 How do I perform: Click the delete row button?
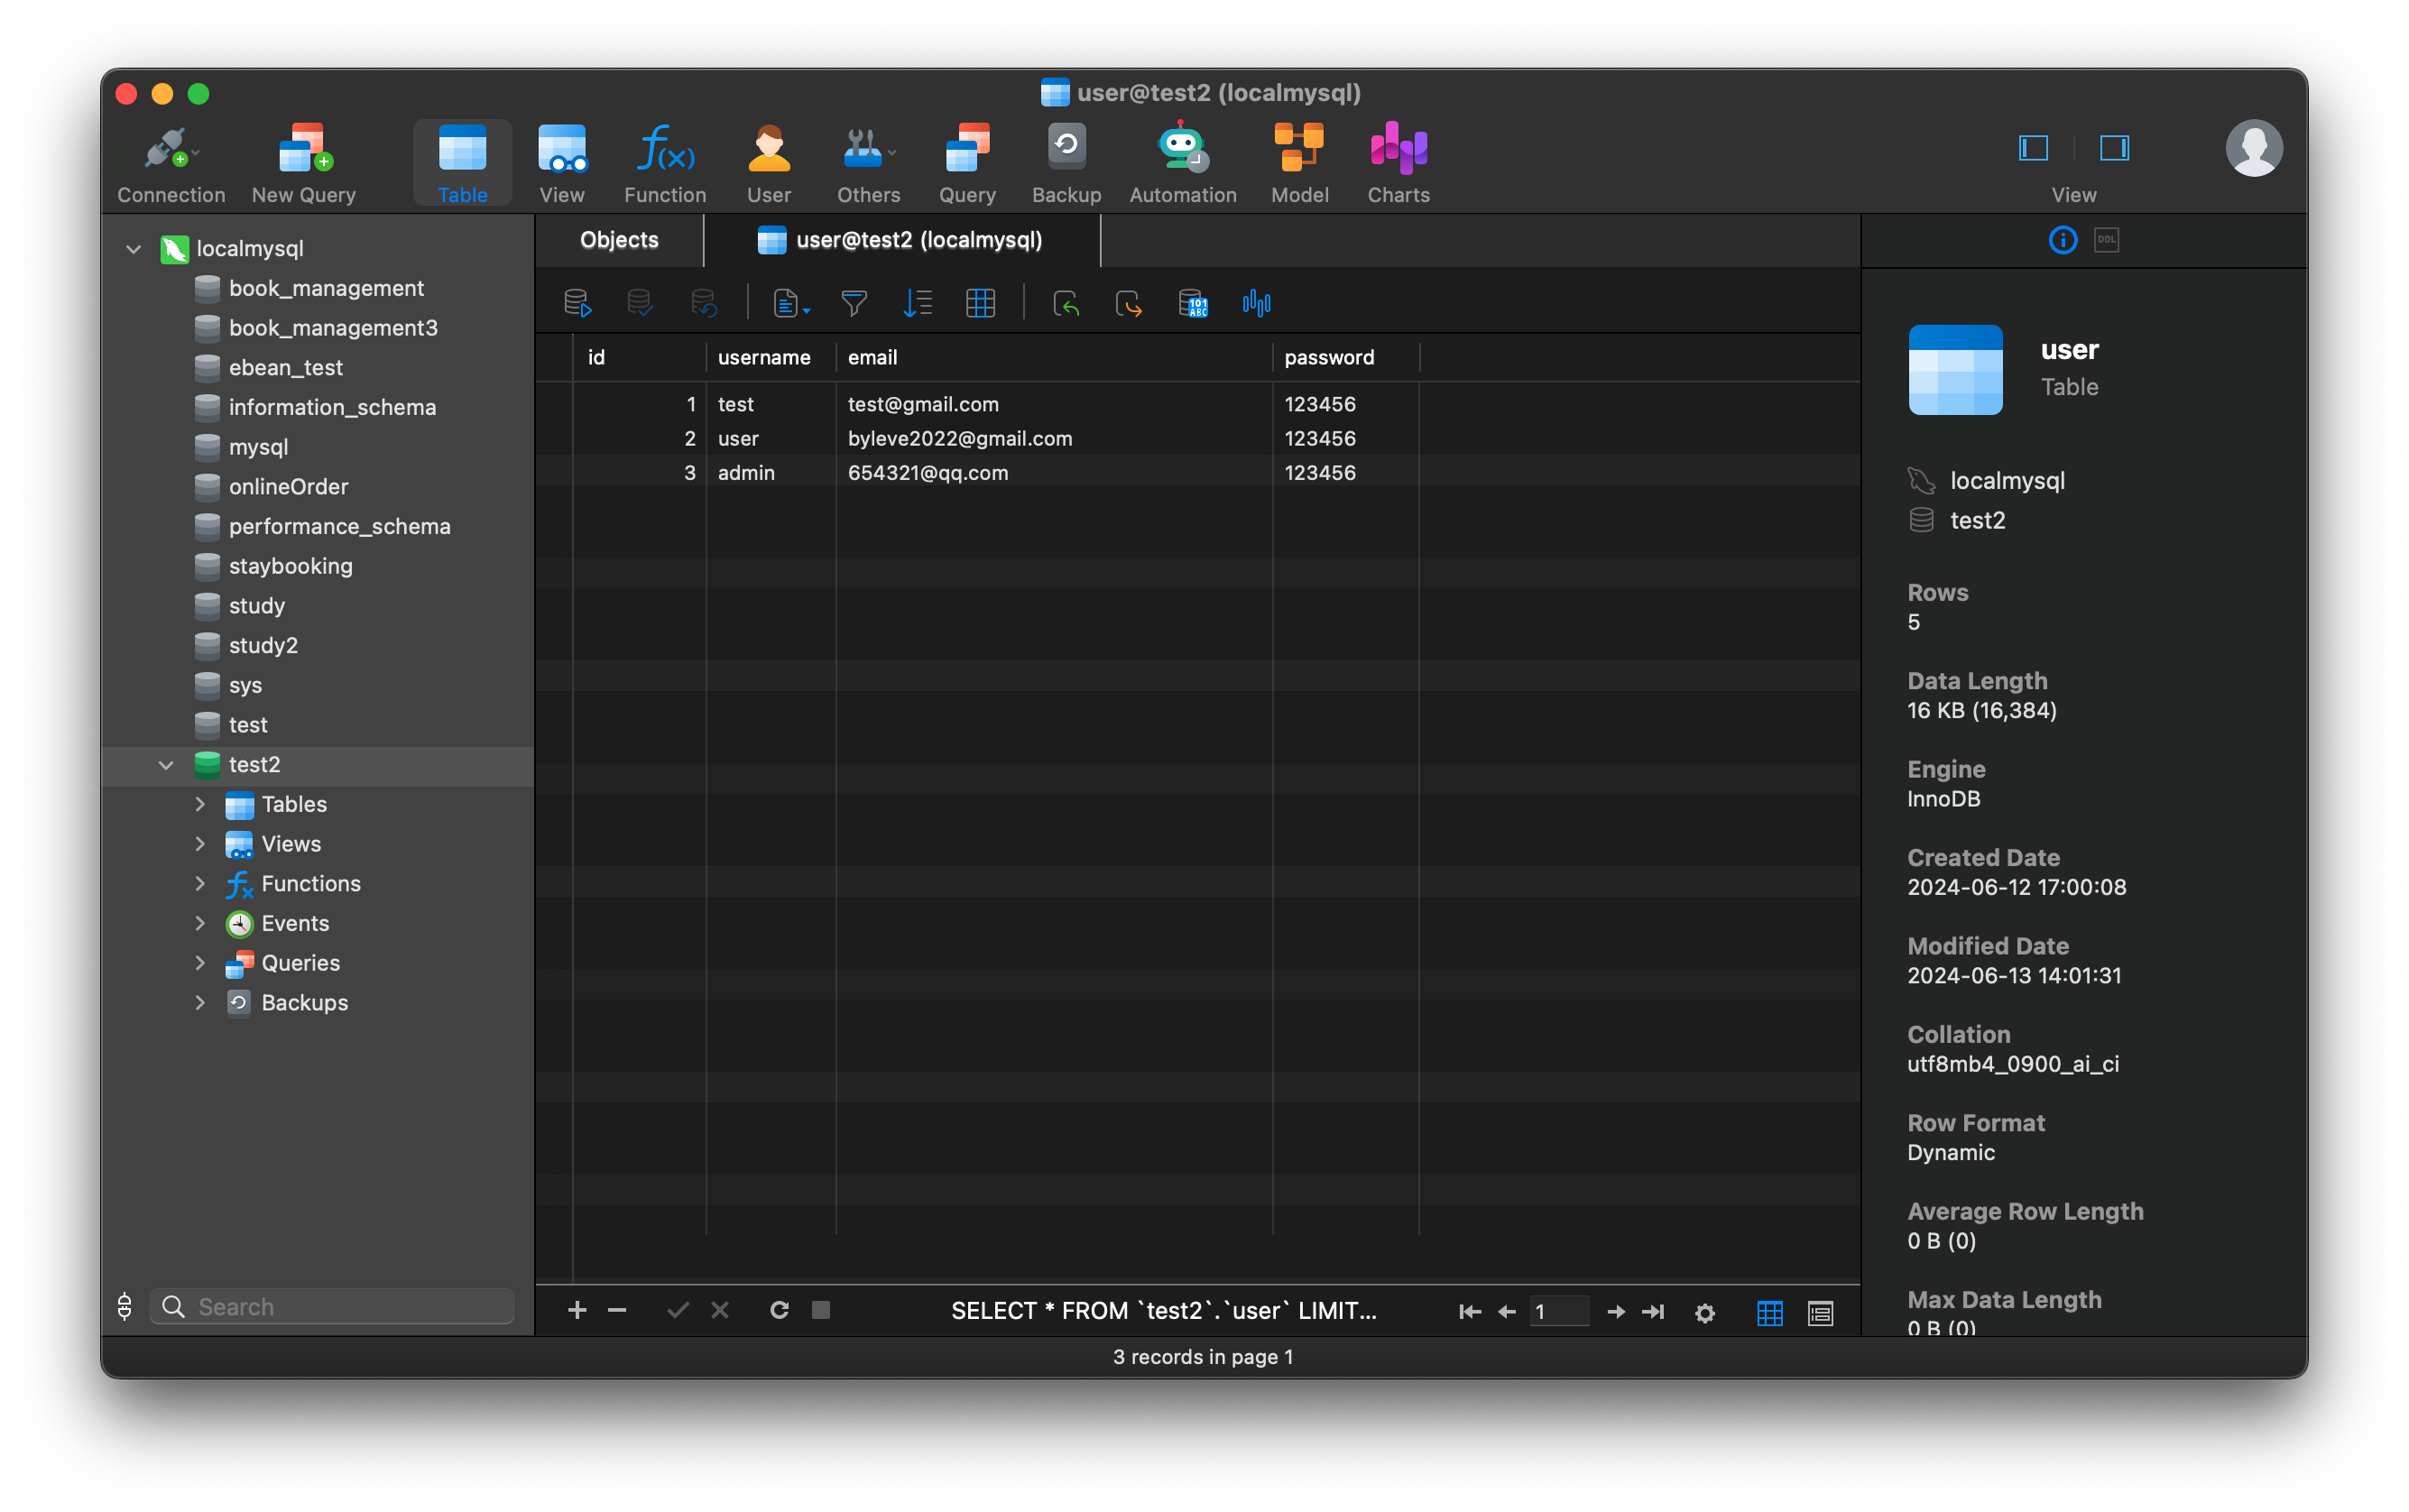(616, 1312)
